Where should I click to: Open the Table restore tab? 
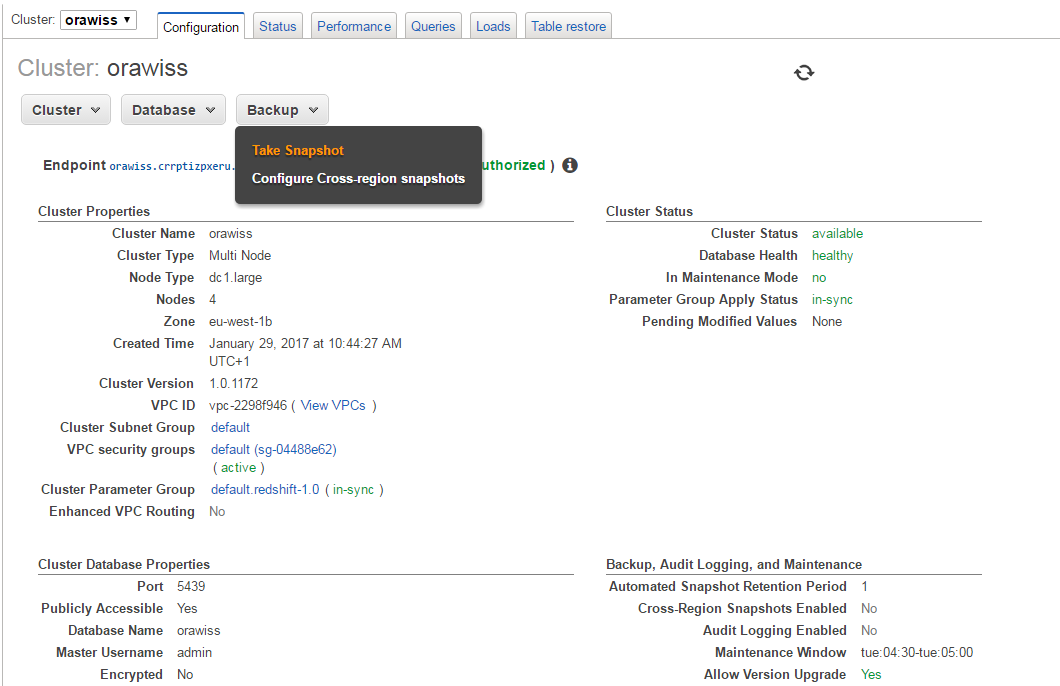coord(569,26)
